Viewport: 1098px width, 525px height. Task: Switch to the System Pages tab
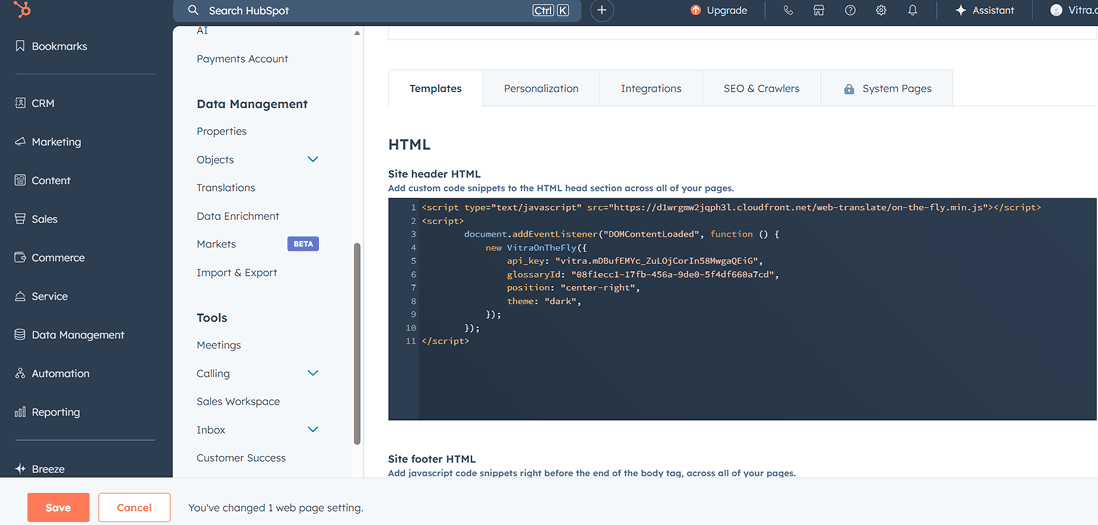pyautogui.click(x=887, y=88)
